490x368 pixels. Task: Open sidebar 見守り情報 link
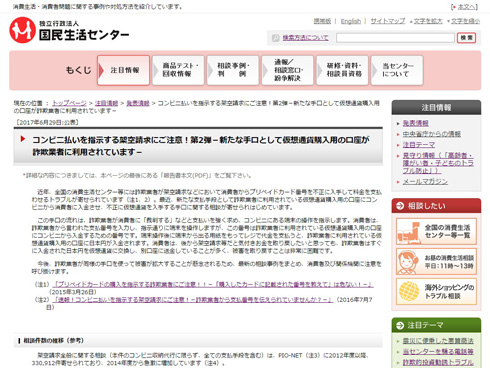tap(438, 163)
